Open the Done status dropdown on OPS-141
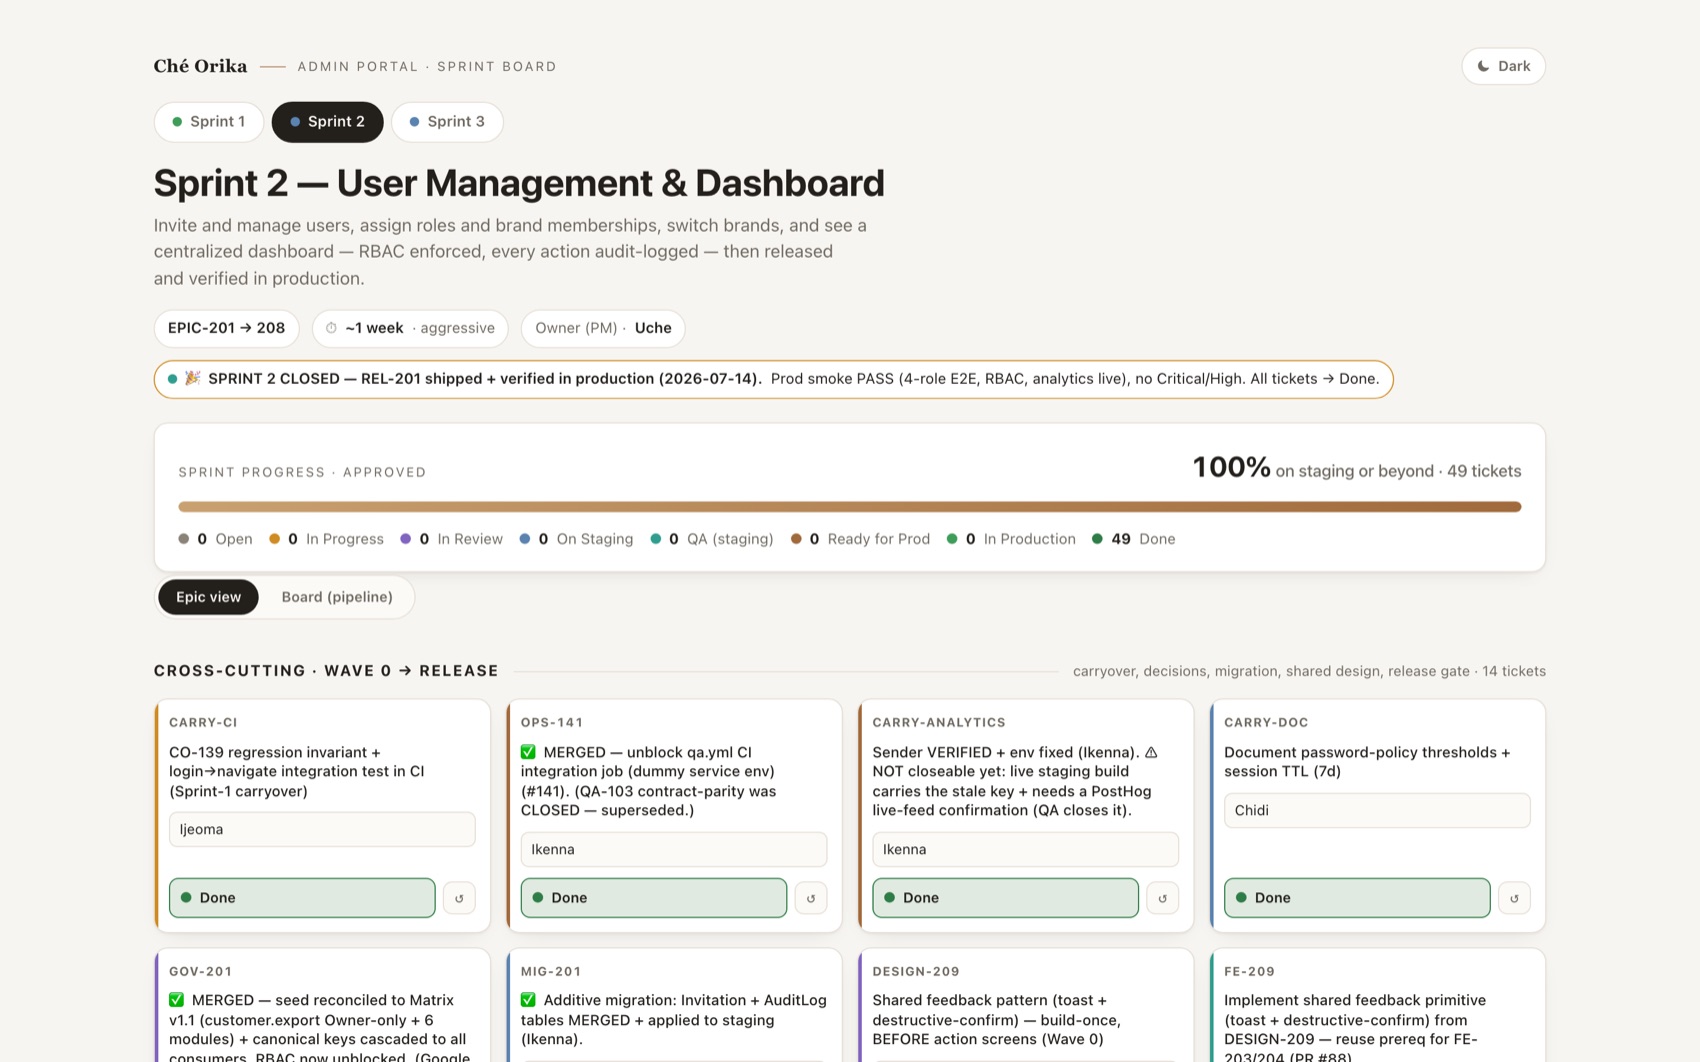Screen dimensions: 1700x1062 [654, 898]
